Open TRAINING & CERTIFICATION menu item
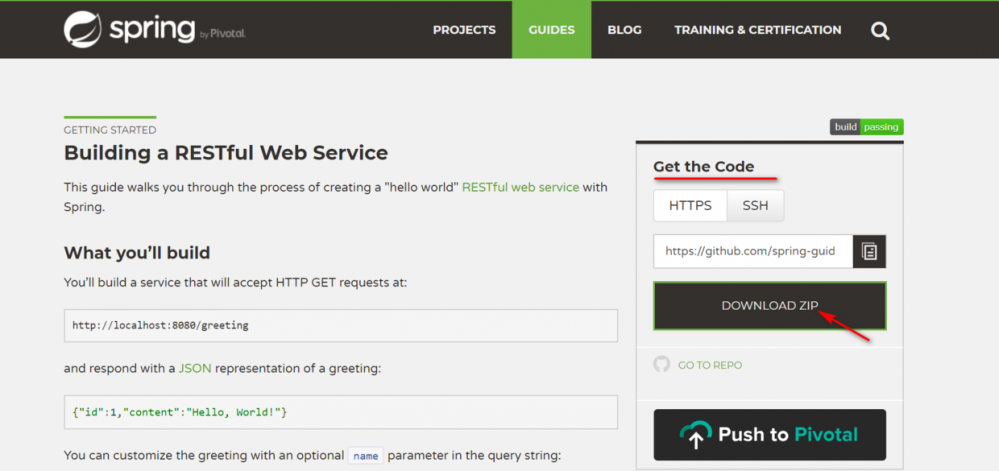The width and height of the screenshot is (999, 471). click(x=758, y=30)
